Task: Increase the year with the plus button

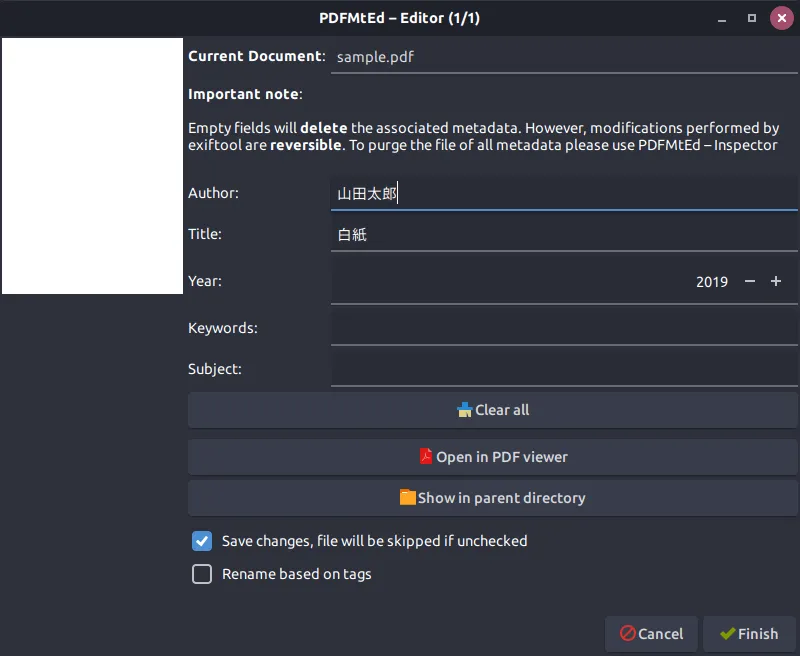Action: click(776, 281)
